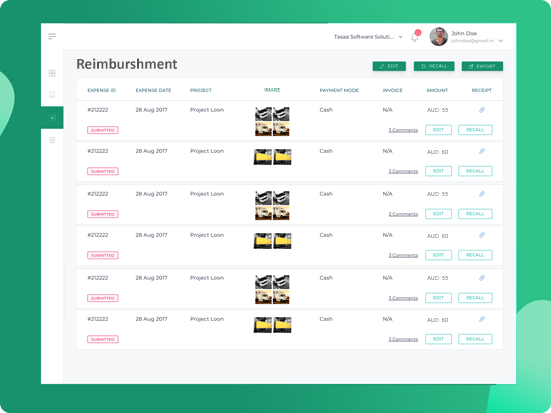Click the green Edit button at top
This screenshot has height=413, width=551.
(389, 66)
